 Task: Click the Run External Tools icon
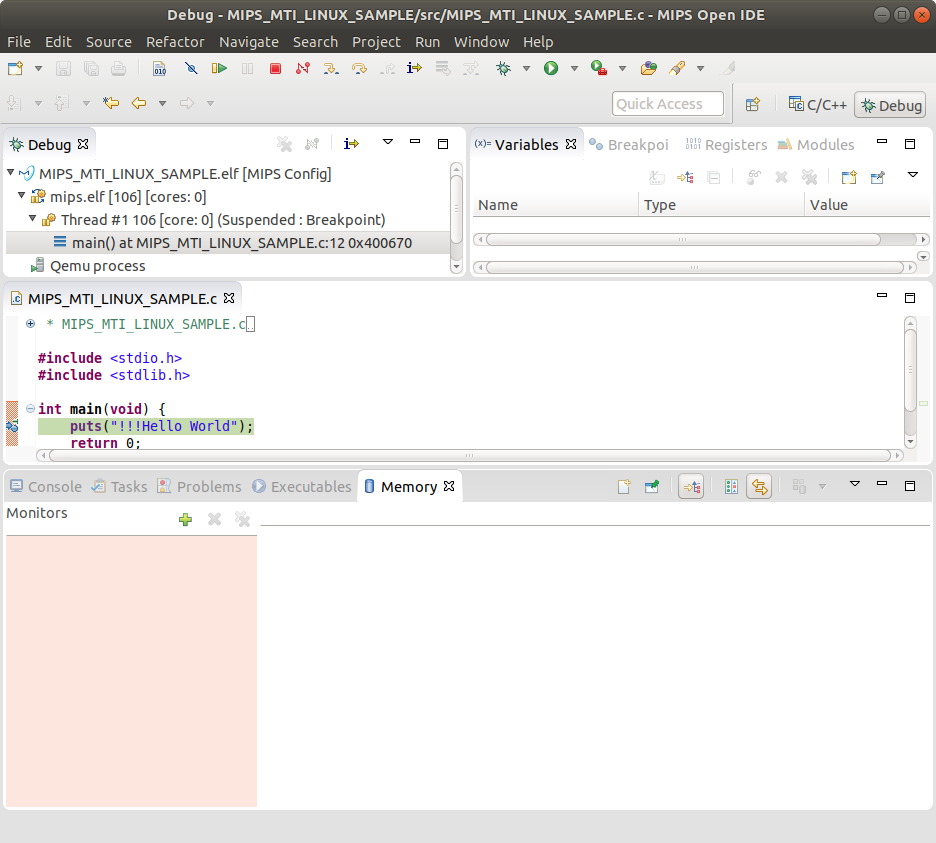pos(599,69)
